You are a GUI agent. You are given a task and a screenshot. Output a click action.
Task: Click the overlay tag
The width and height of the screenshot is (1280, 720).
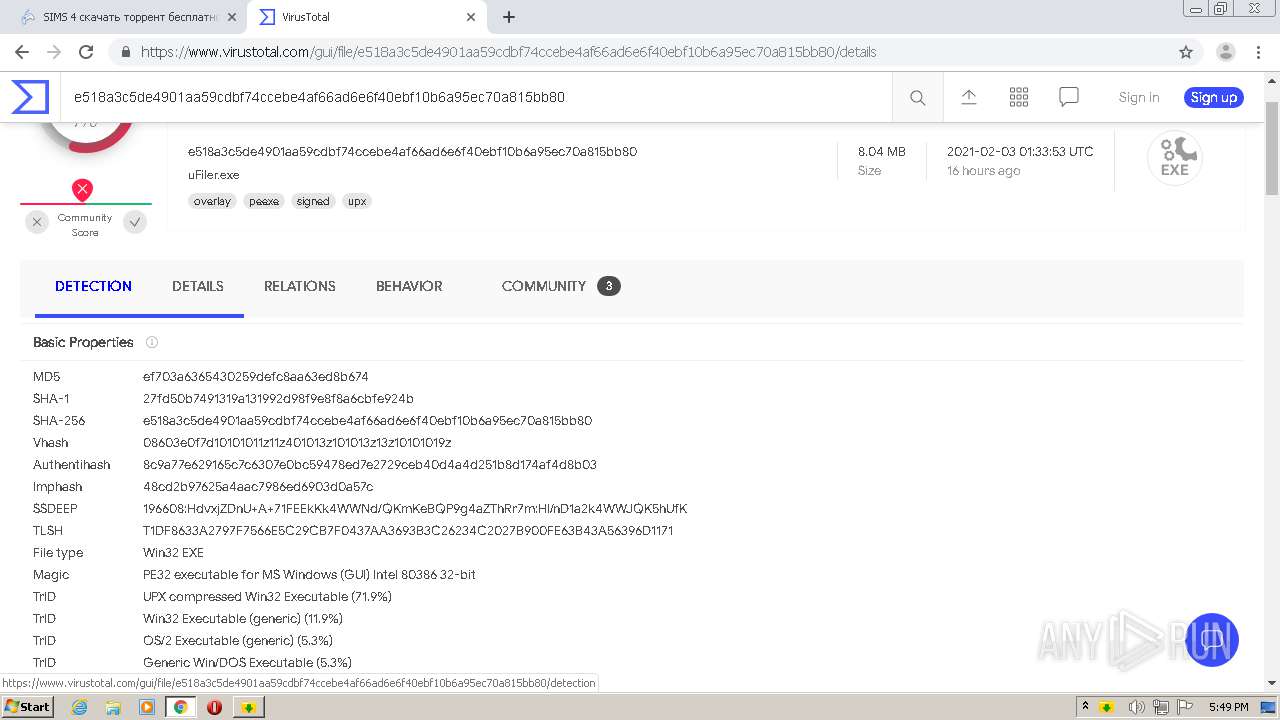point(212,201)
